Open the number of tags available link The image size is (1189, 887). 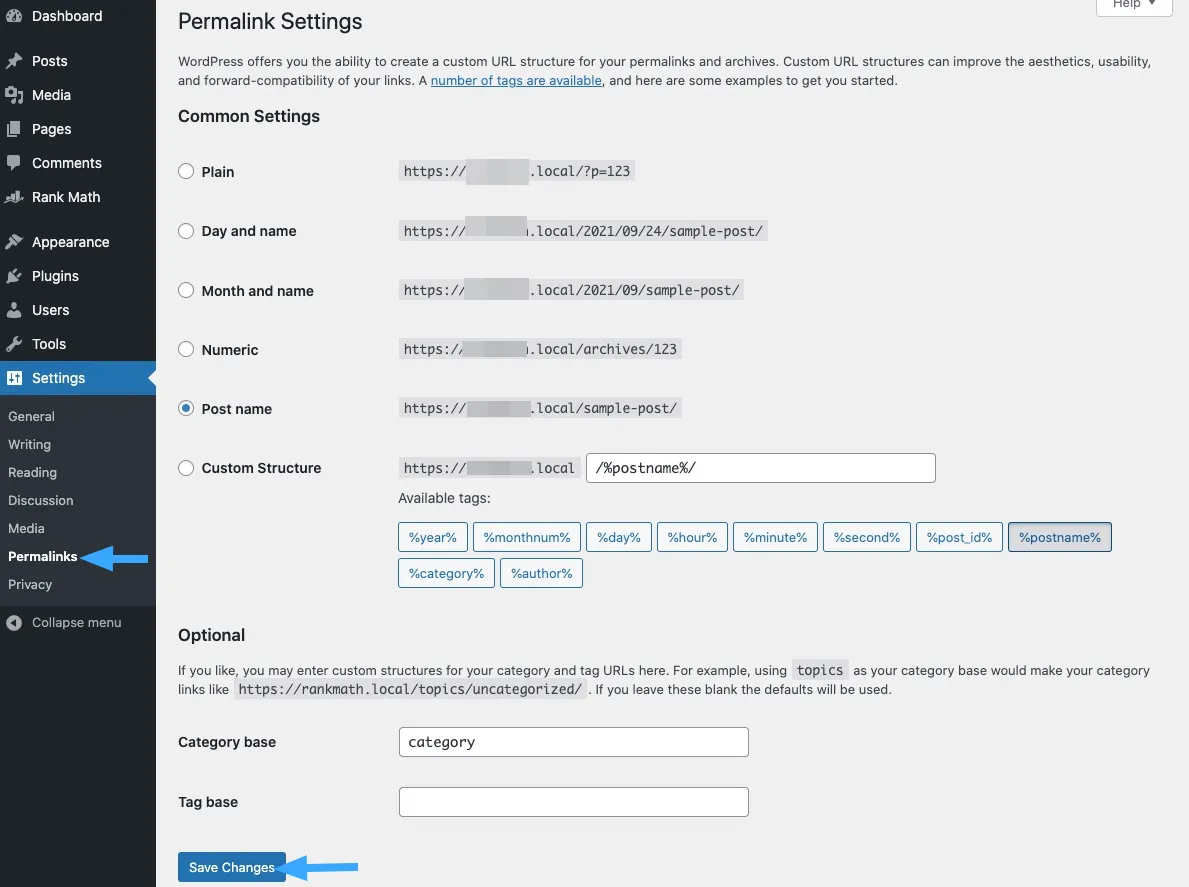pos(515,80)
